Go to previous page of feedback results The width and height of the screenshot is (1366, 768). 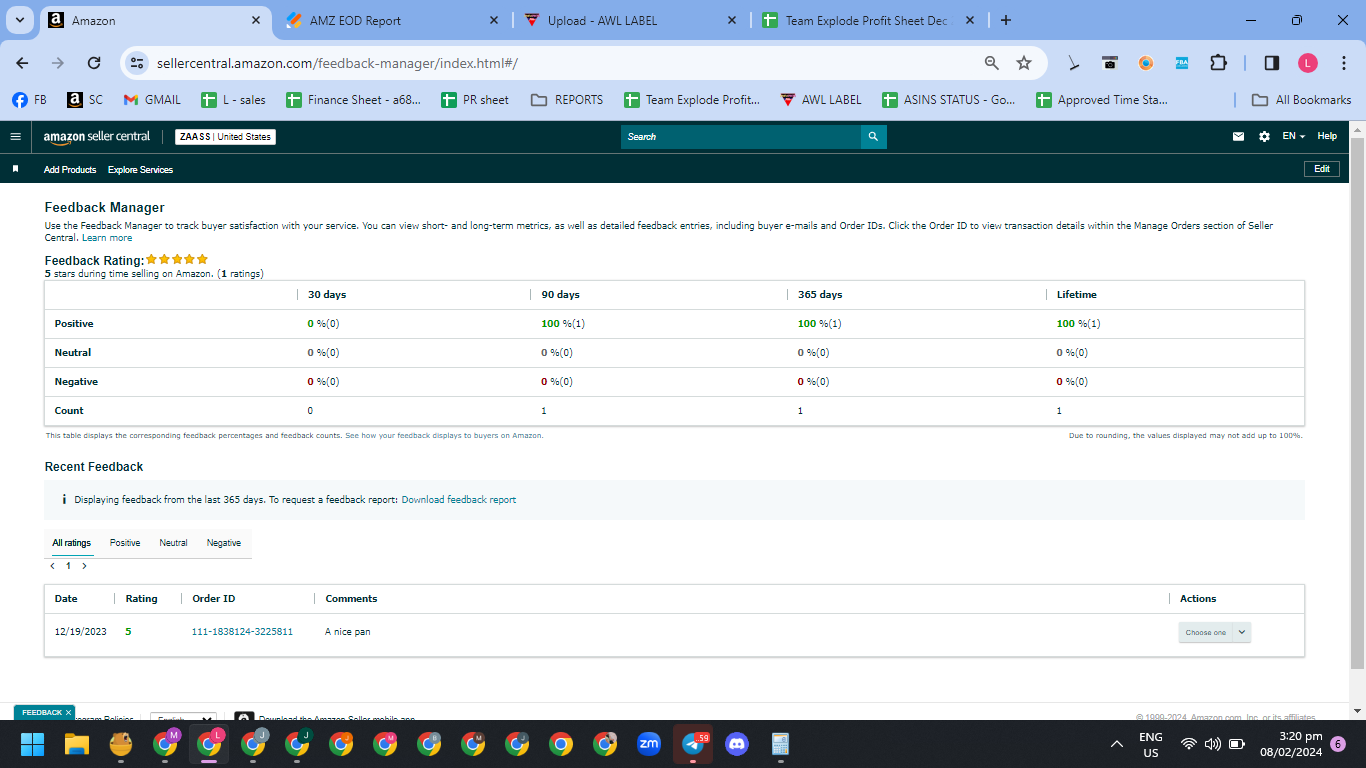pos(52,566)
